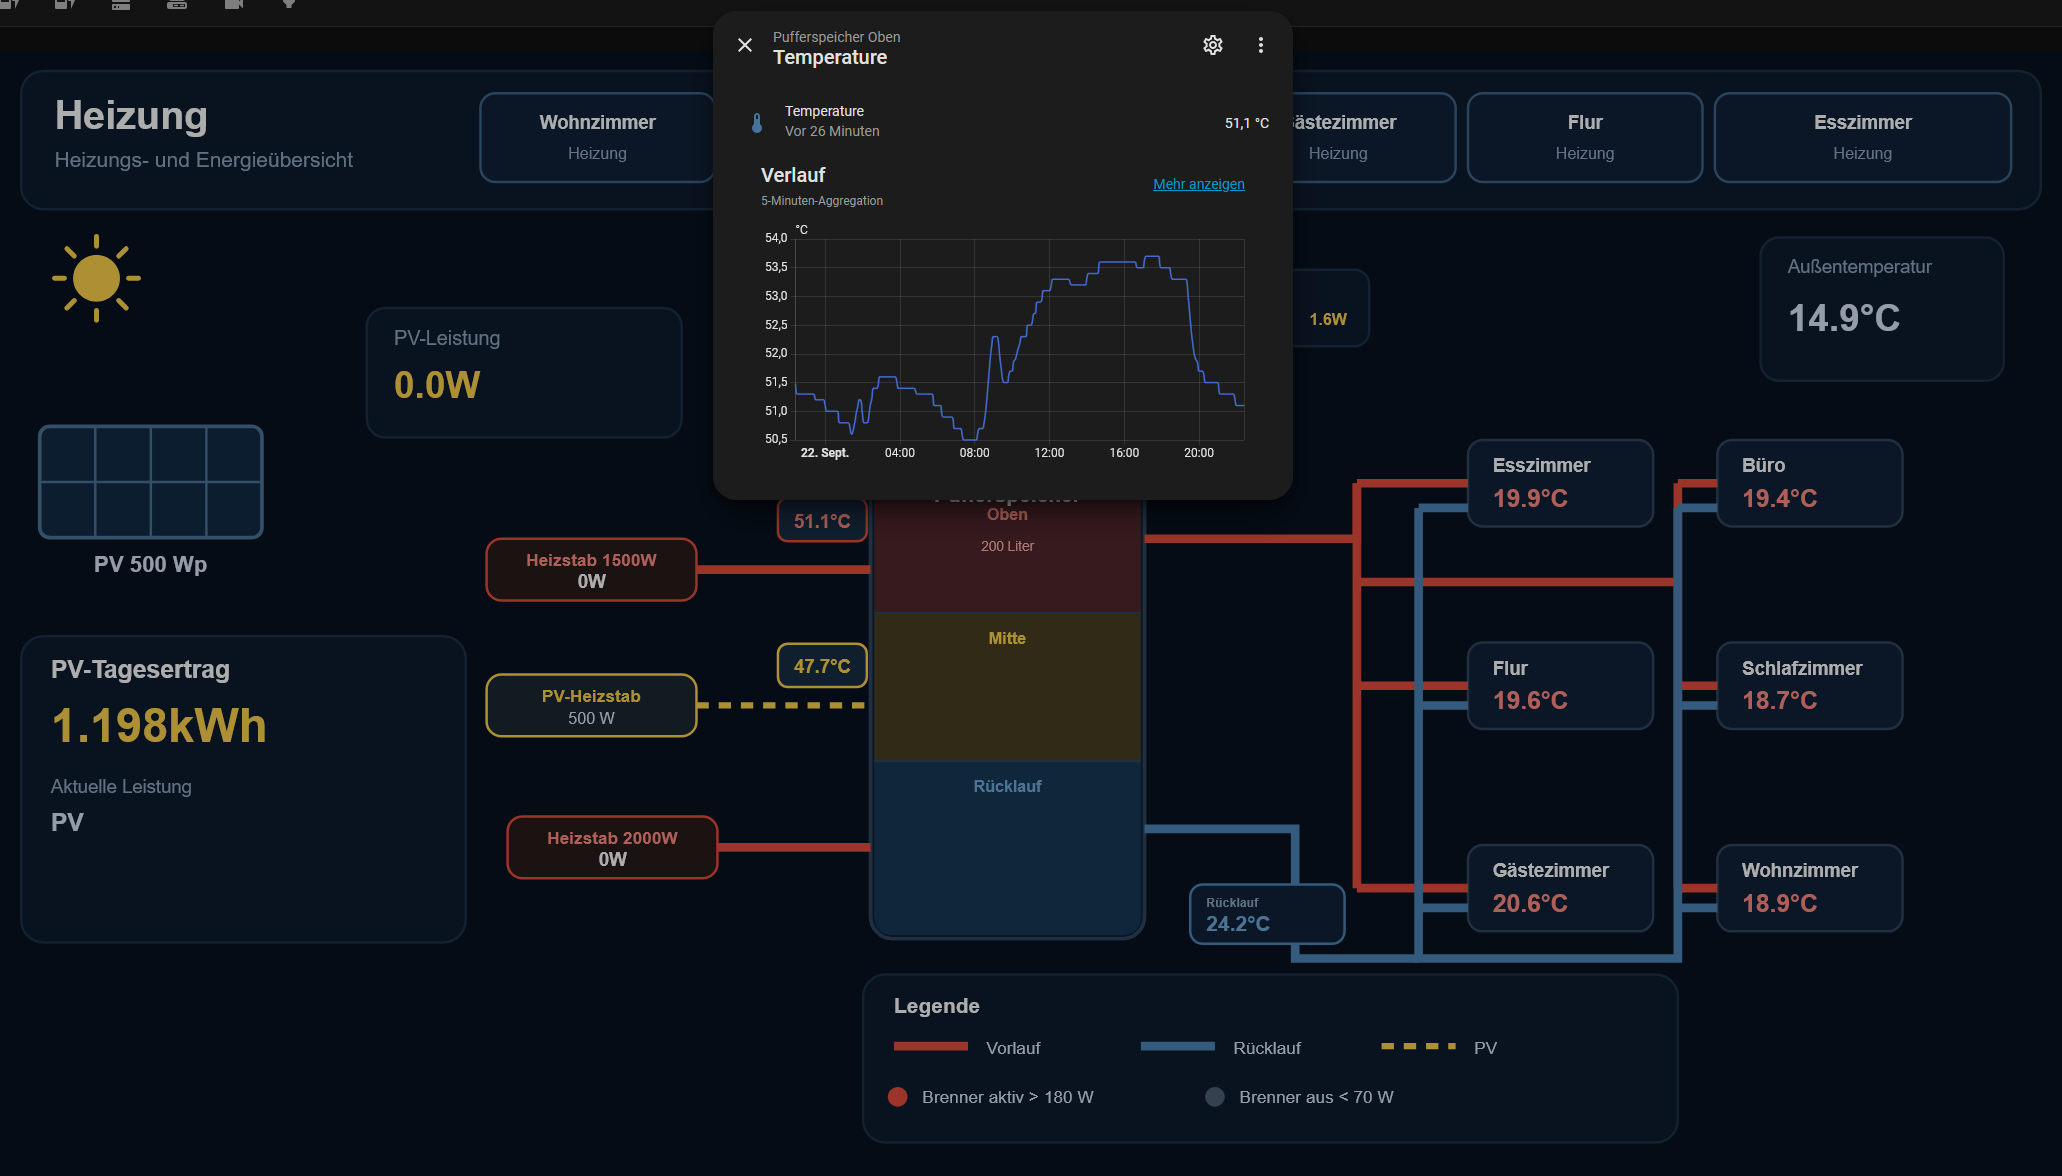
Task: Open the Gästezimmer 20.6°C room tile
Action: (x=1560, y=888)
